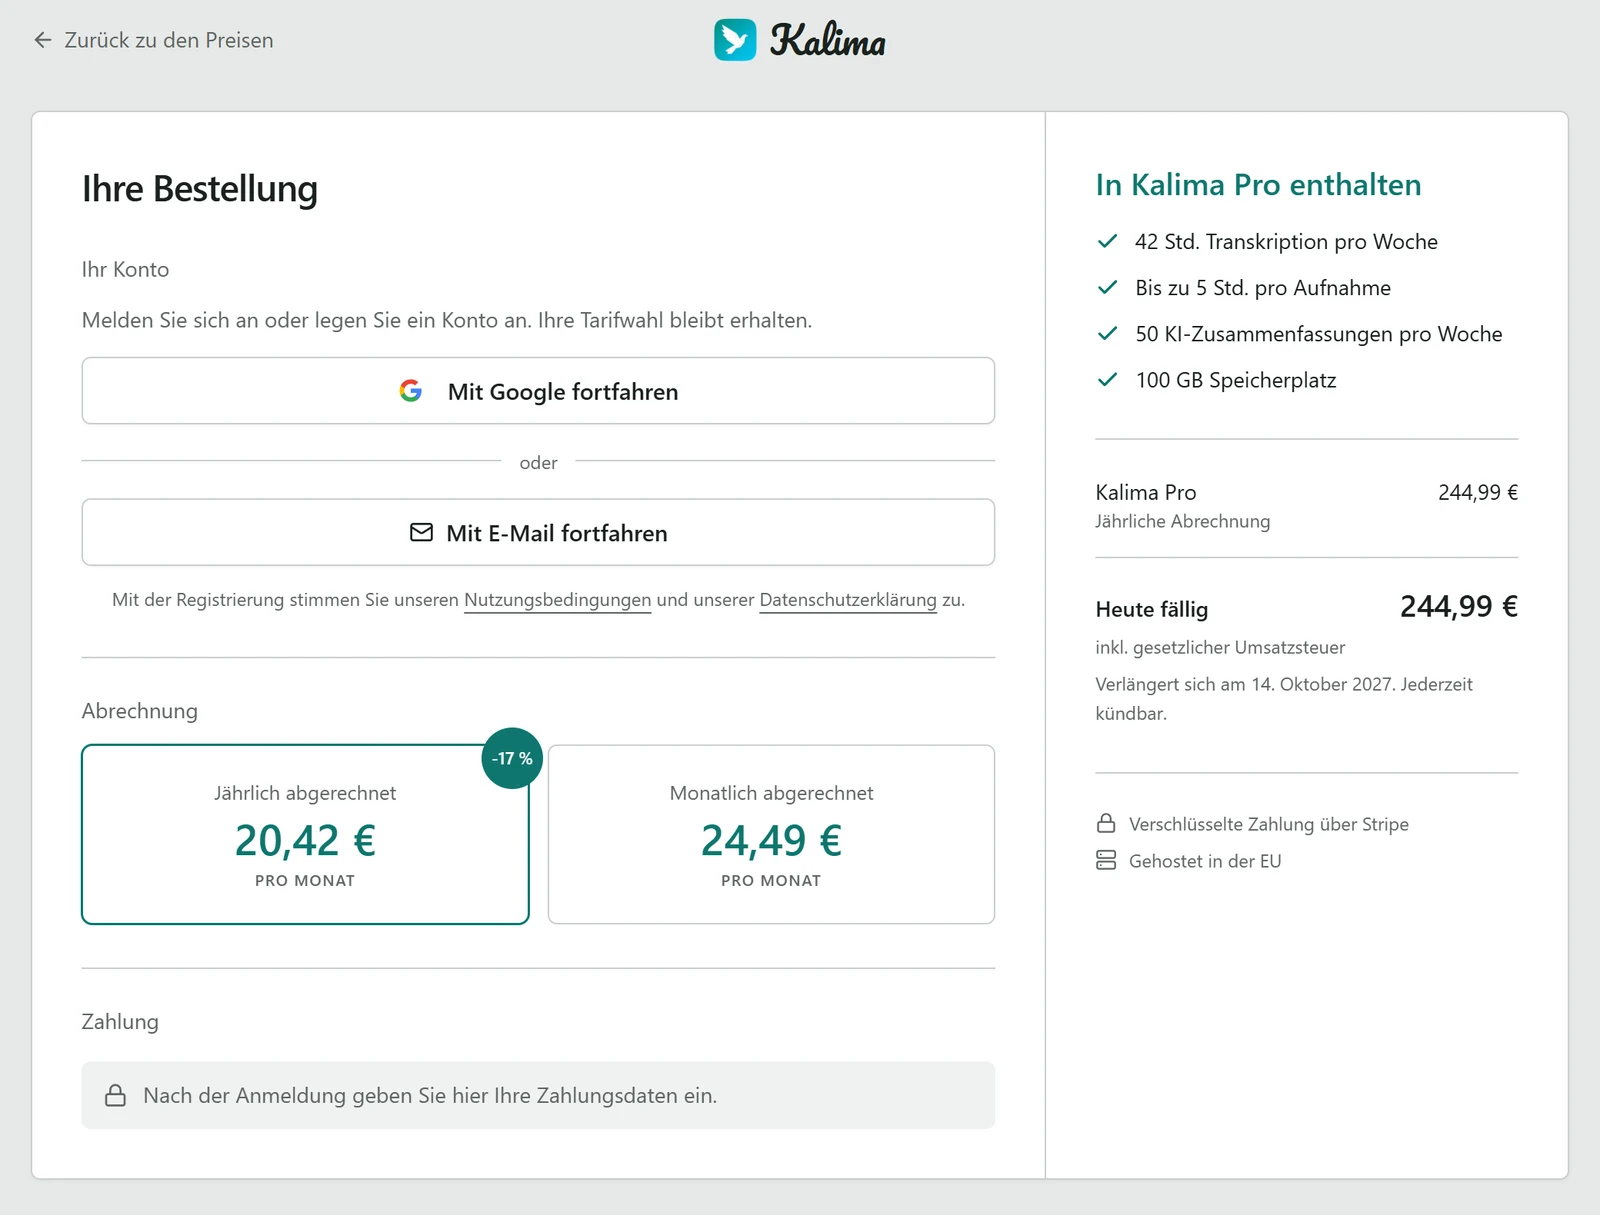Click the Ihr Konto section label
The width and height of the screenshot is (1600, 1215).
coord(125,269)
